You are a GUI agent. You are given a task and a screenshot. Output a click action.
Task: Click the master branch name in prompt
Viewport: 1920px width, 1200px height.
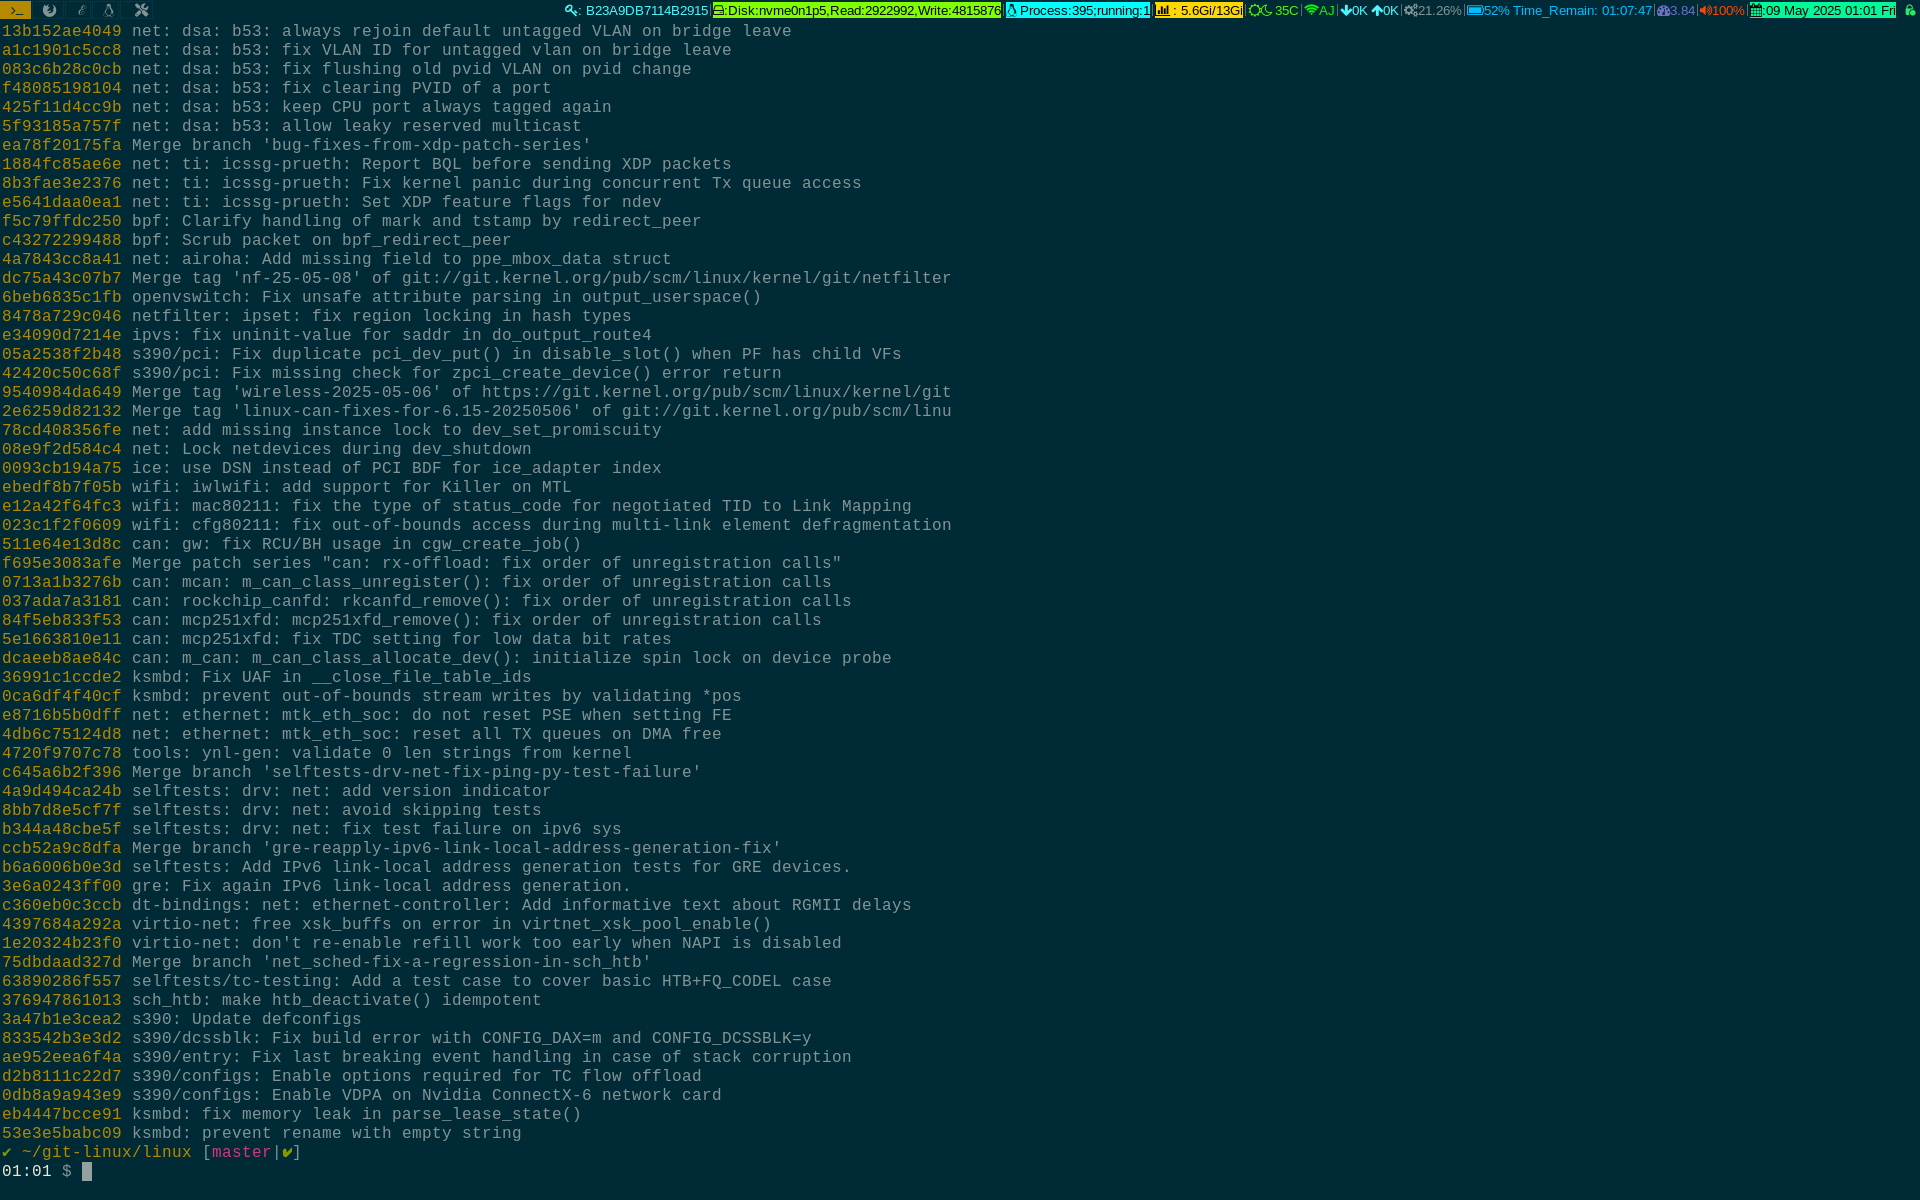tap(241, 1152)
